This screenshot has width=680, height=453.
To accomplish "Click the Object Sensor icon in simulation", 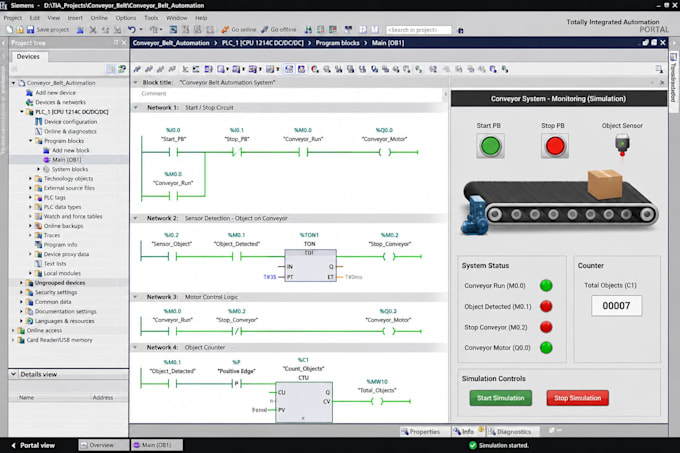I will click(x=622, y=145).
